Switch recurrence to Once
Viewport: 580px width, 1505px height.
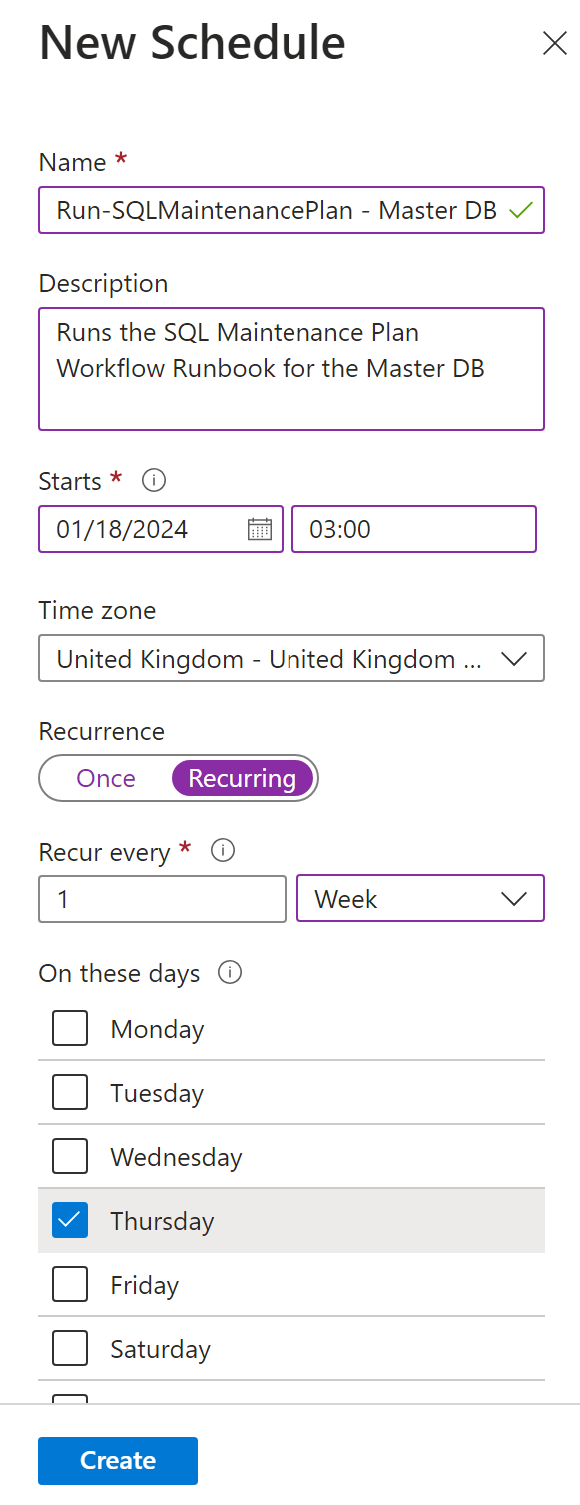106,778
